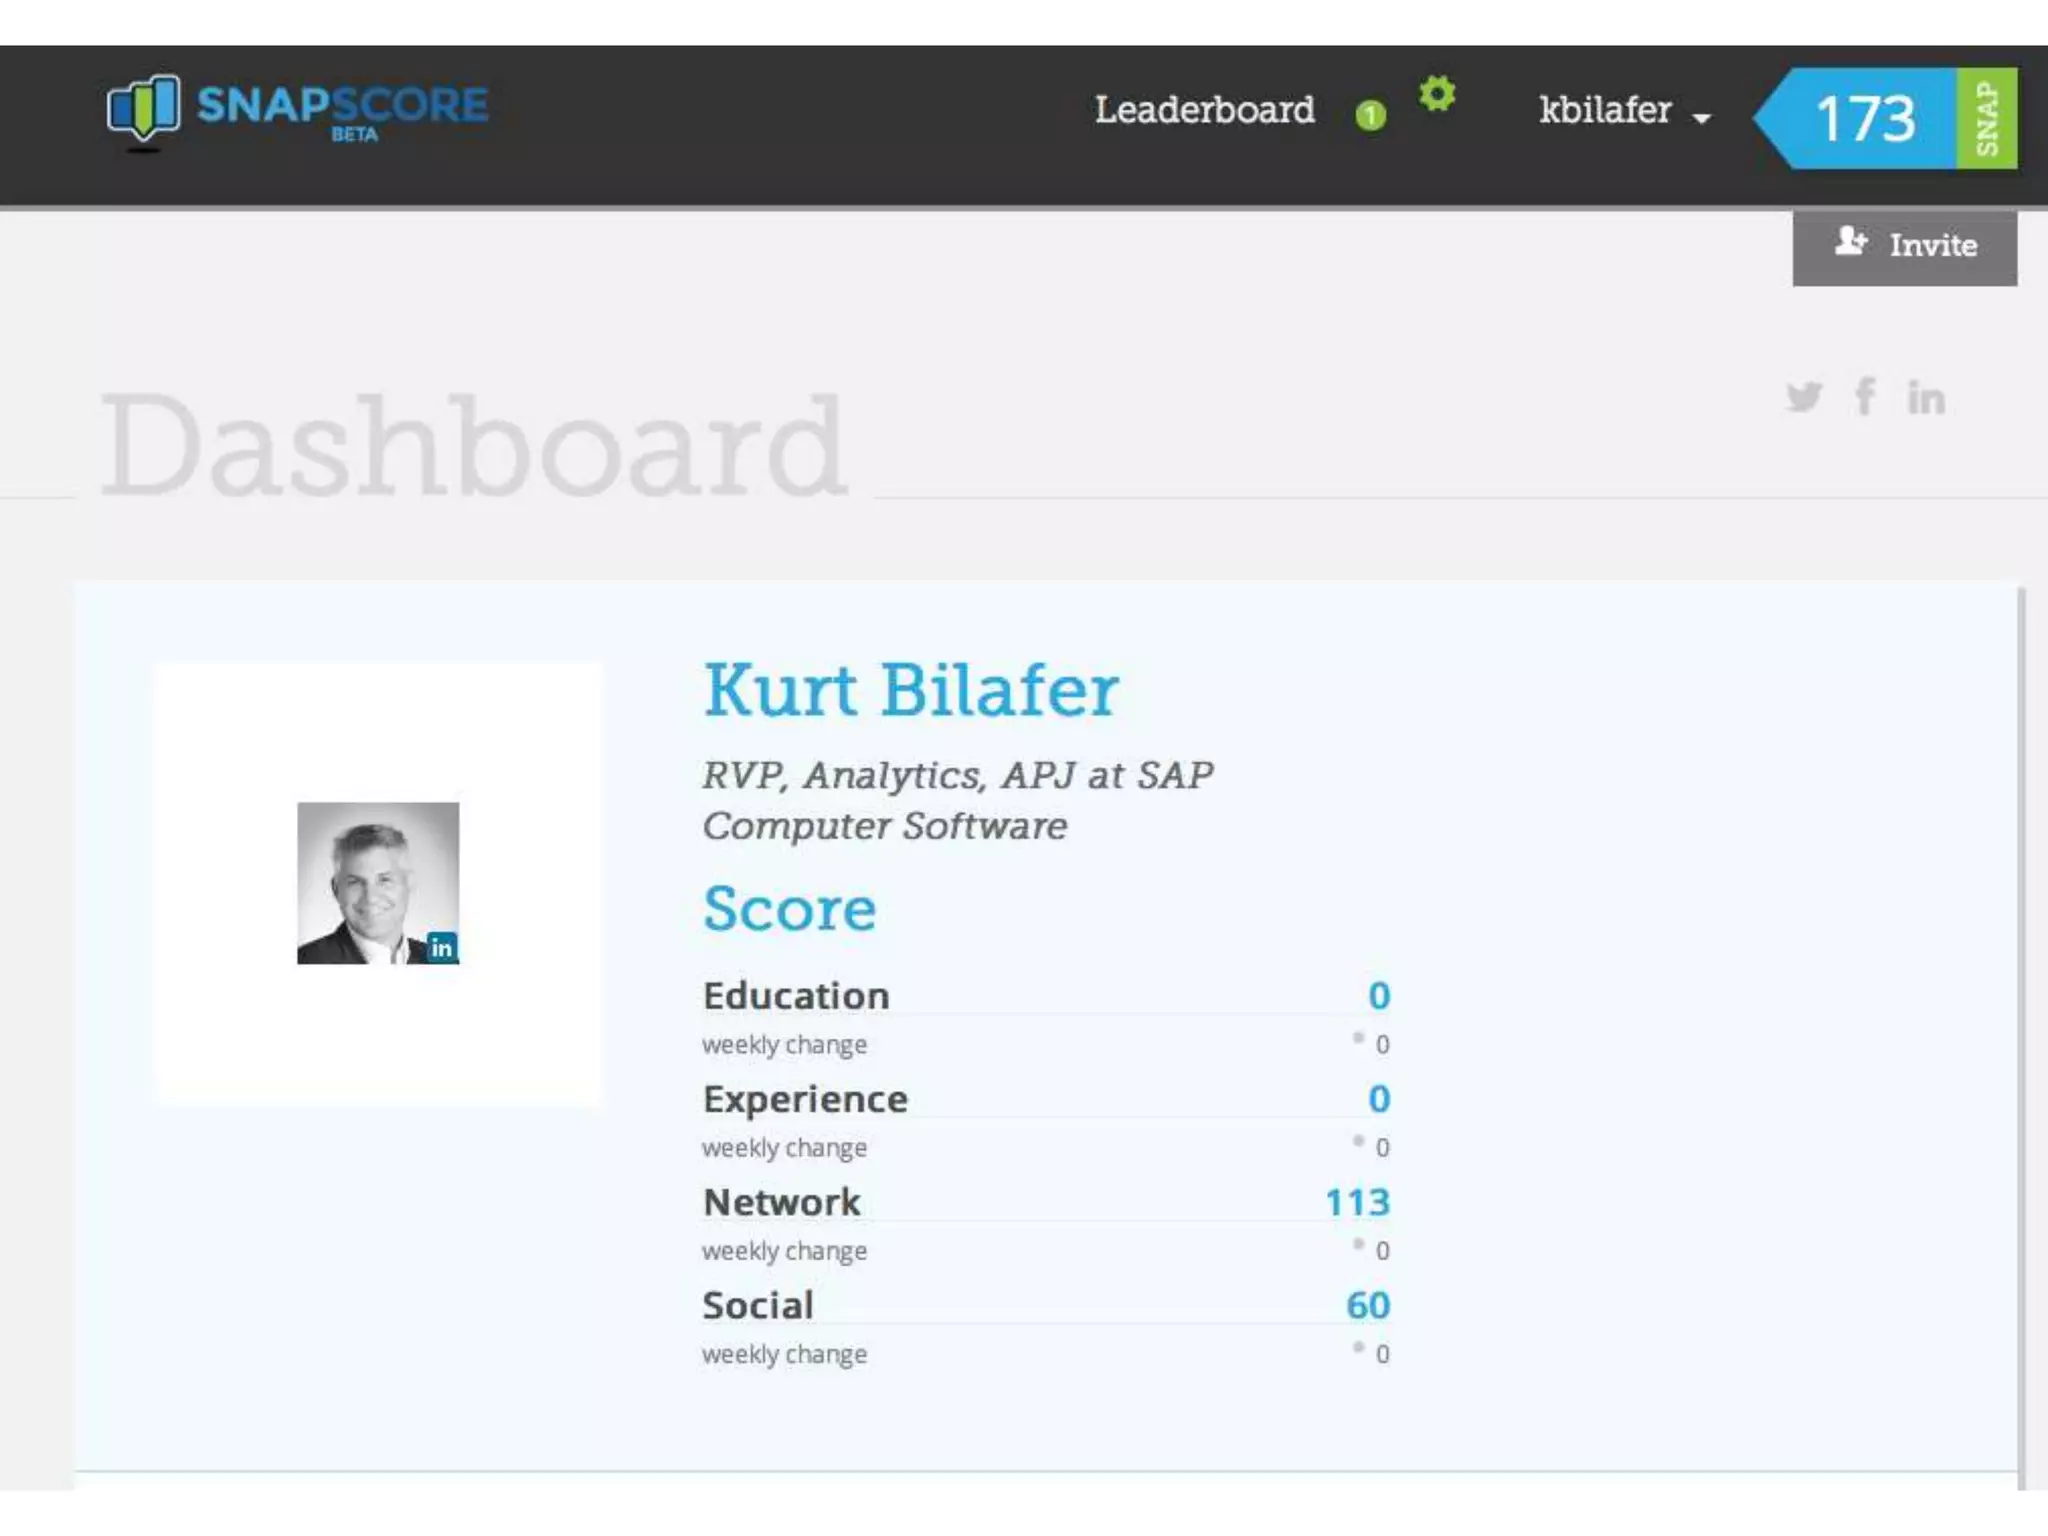Click the Education score row
The width and height of the screenshot is (2048, 1536).
pyautogui.click(x=796, y=996)
